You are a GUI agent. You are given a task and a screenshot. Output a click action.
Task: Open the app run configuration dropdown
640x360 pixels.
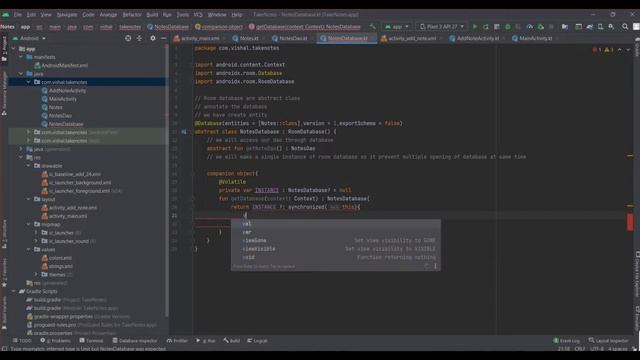[x=397, y=27]
